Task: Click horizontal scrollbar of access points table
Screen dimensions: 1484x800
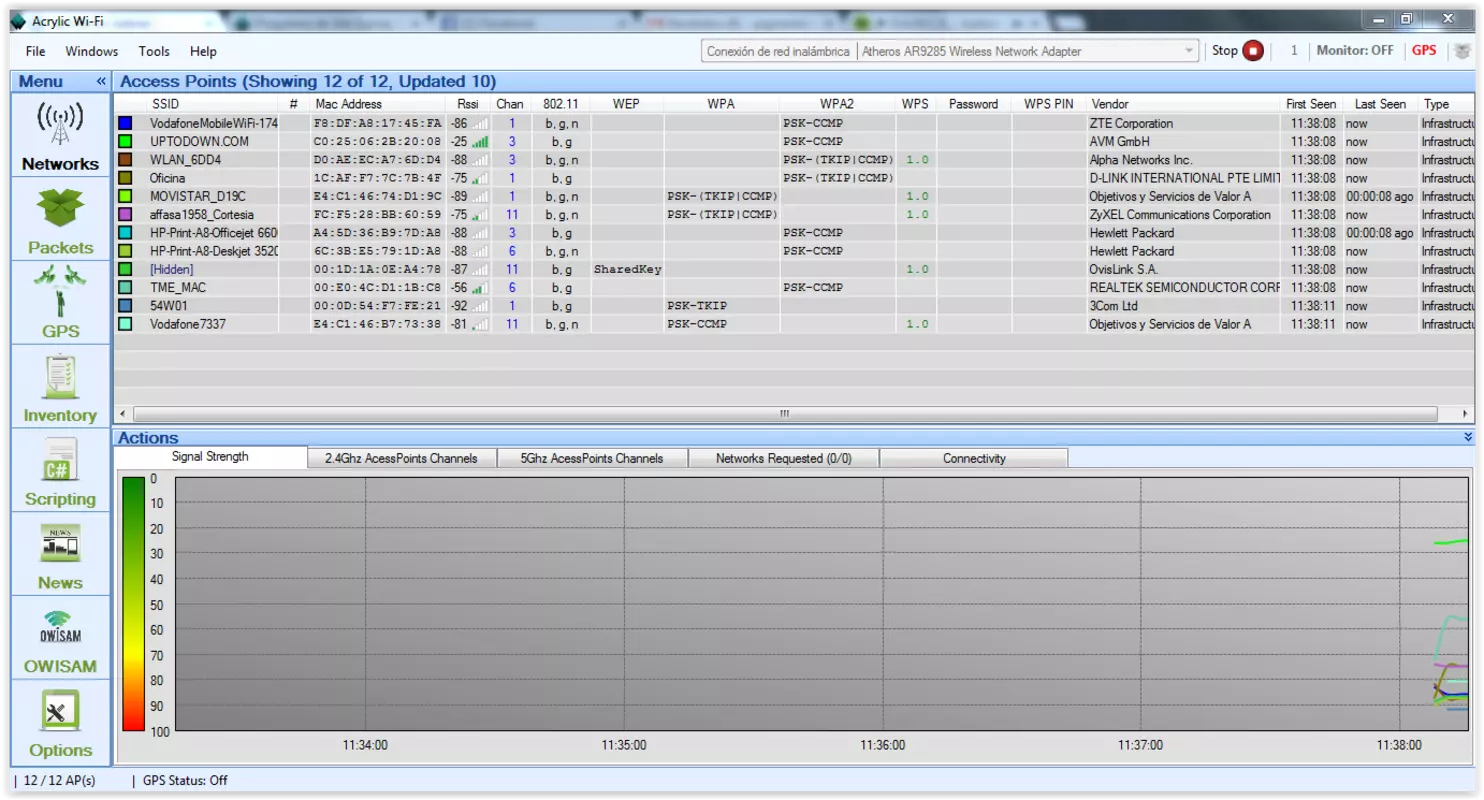Action: [784, 414]
